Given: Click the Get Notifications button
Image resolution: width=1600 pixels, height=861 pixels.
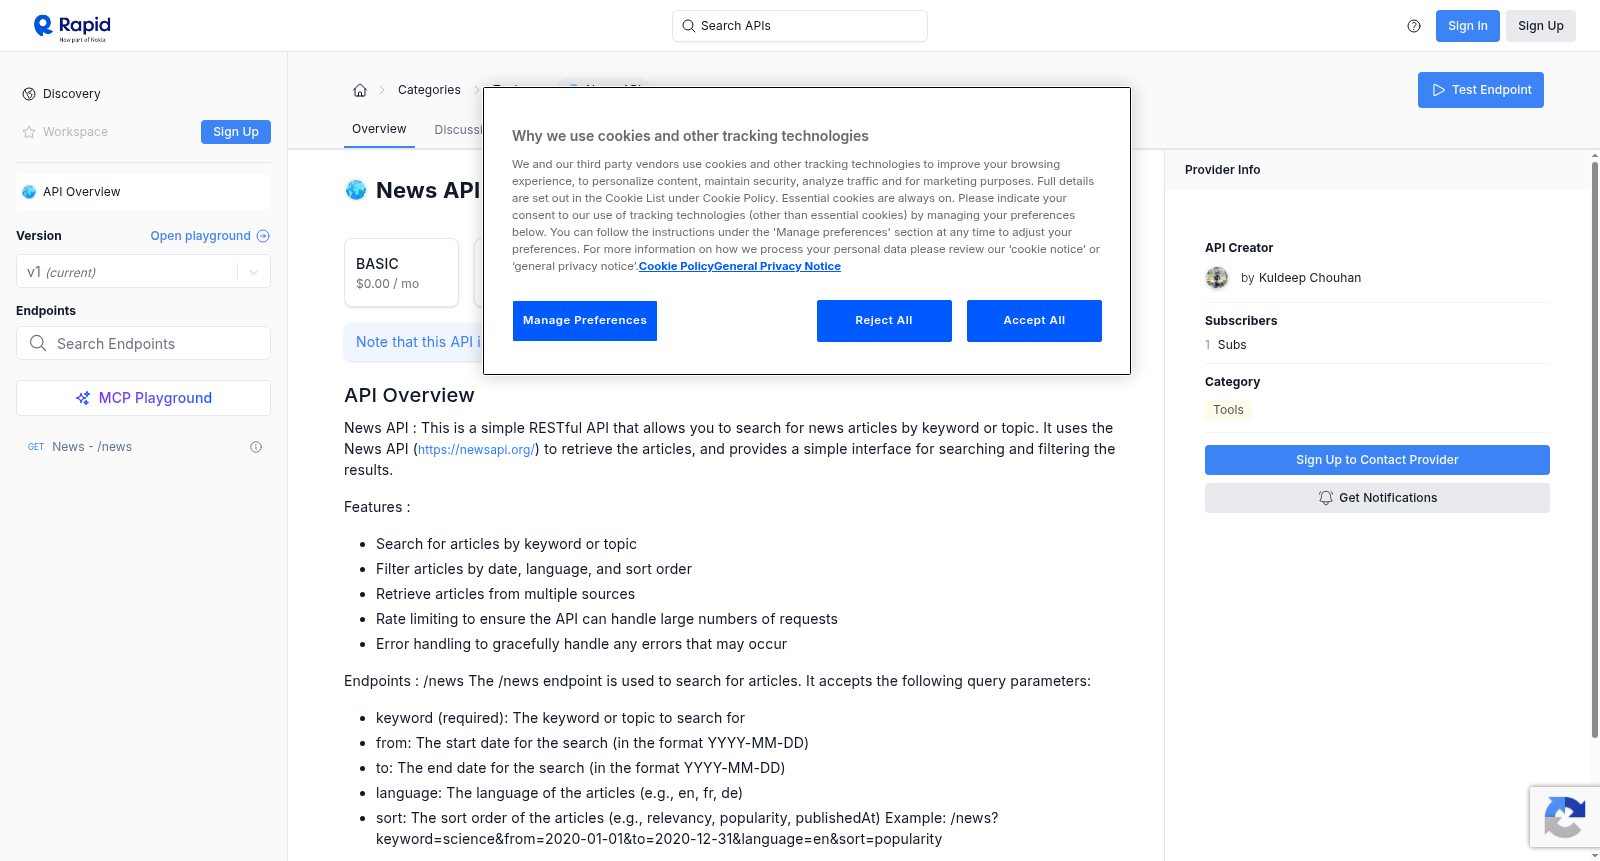Looking at the screenshot, I should coord(1377,498).
